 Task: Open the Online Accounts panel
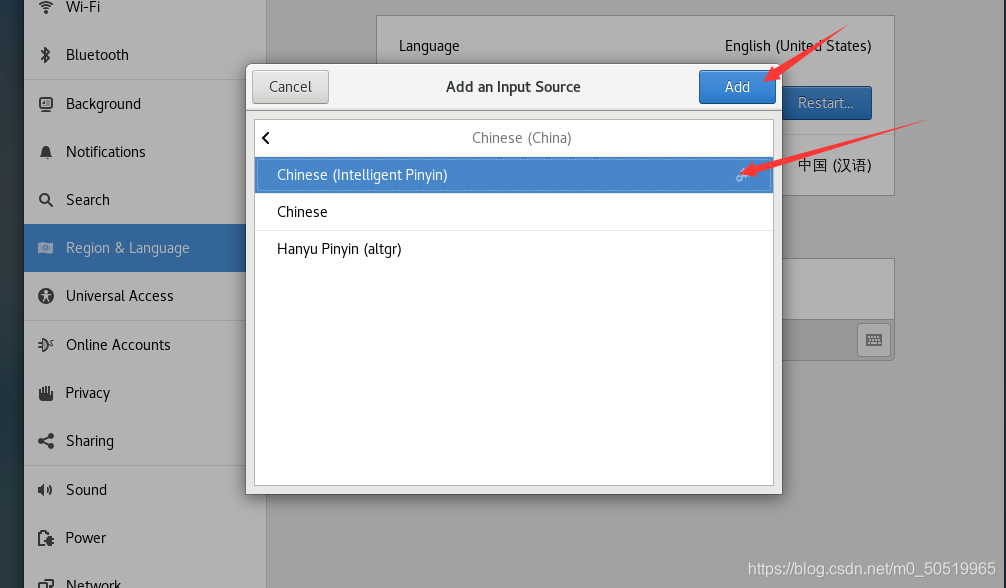pos(145,345)
